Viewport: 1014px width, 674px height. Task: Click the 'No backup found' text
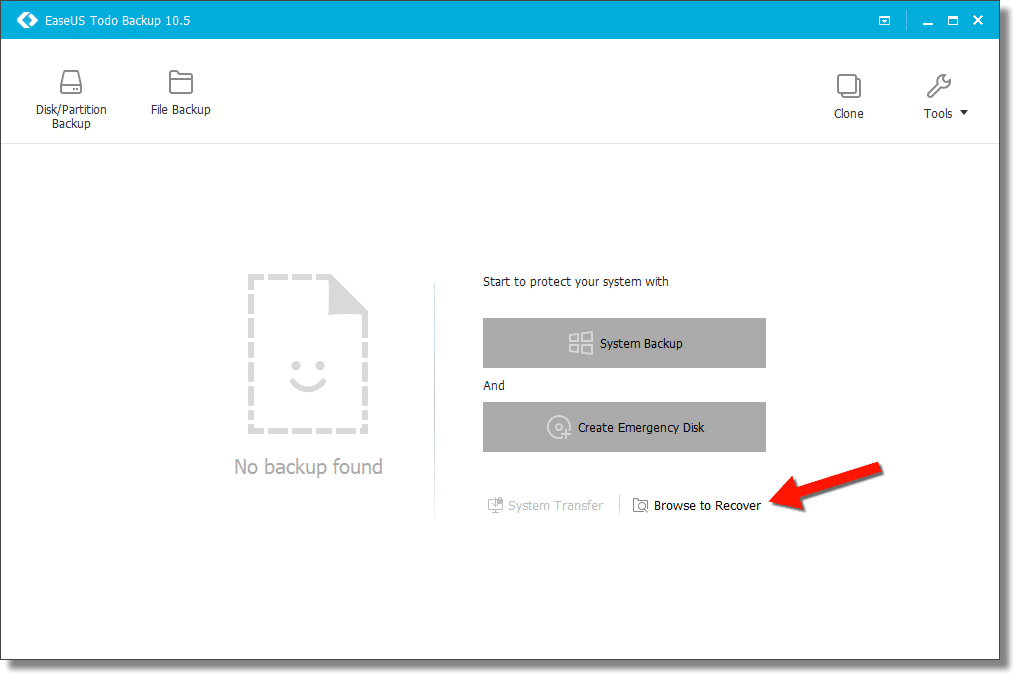(x=308, y=466)
